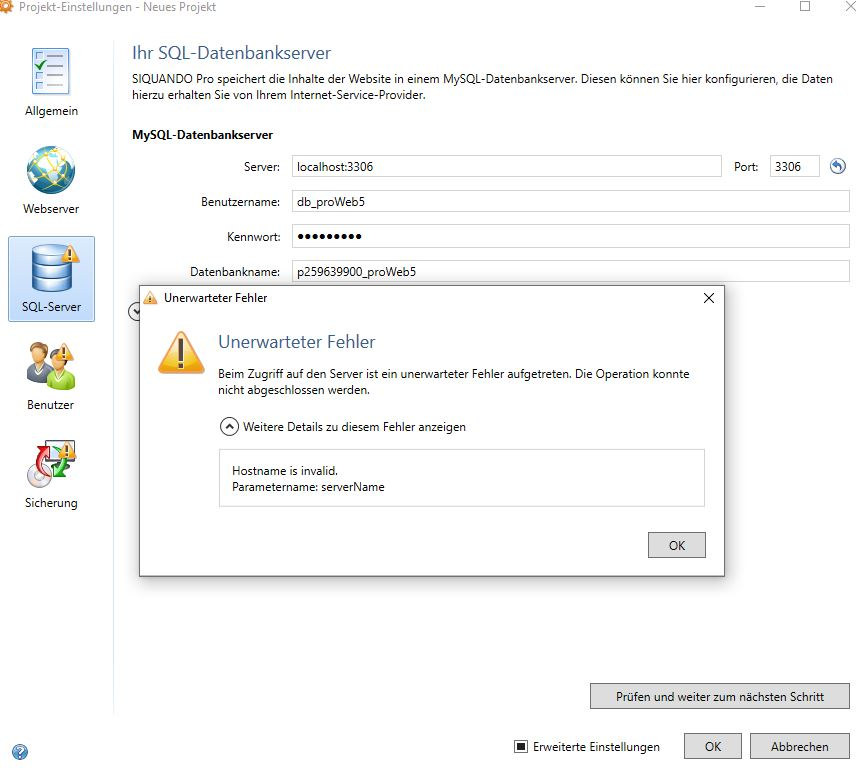865x776 pixels.
Task: Click the Ihr SQL-Datenbankserver heading
Action: pos(231,53)
